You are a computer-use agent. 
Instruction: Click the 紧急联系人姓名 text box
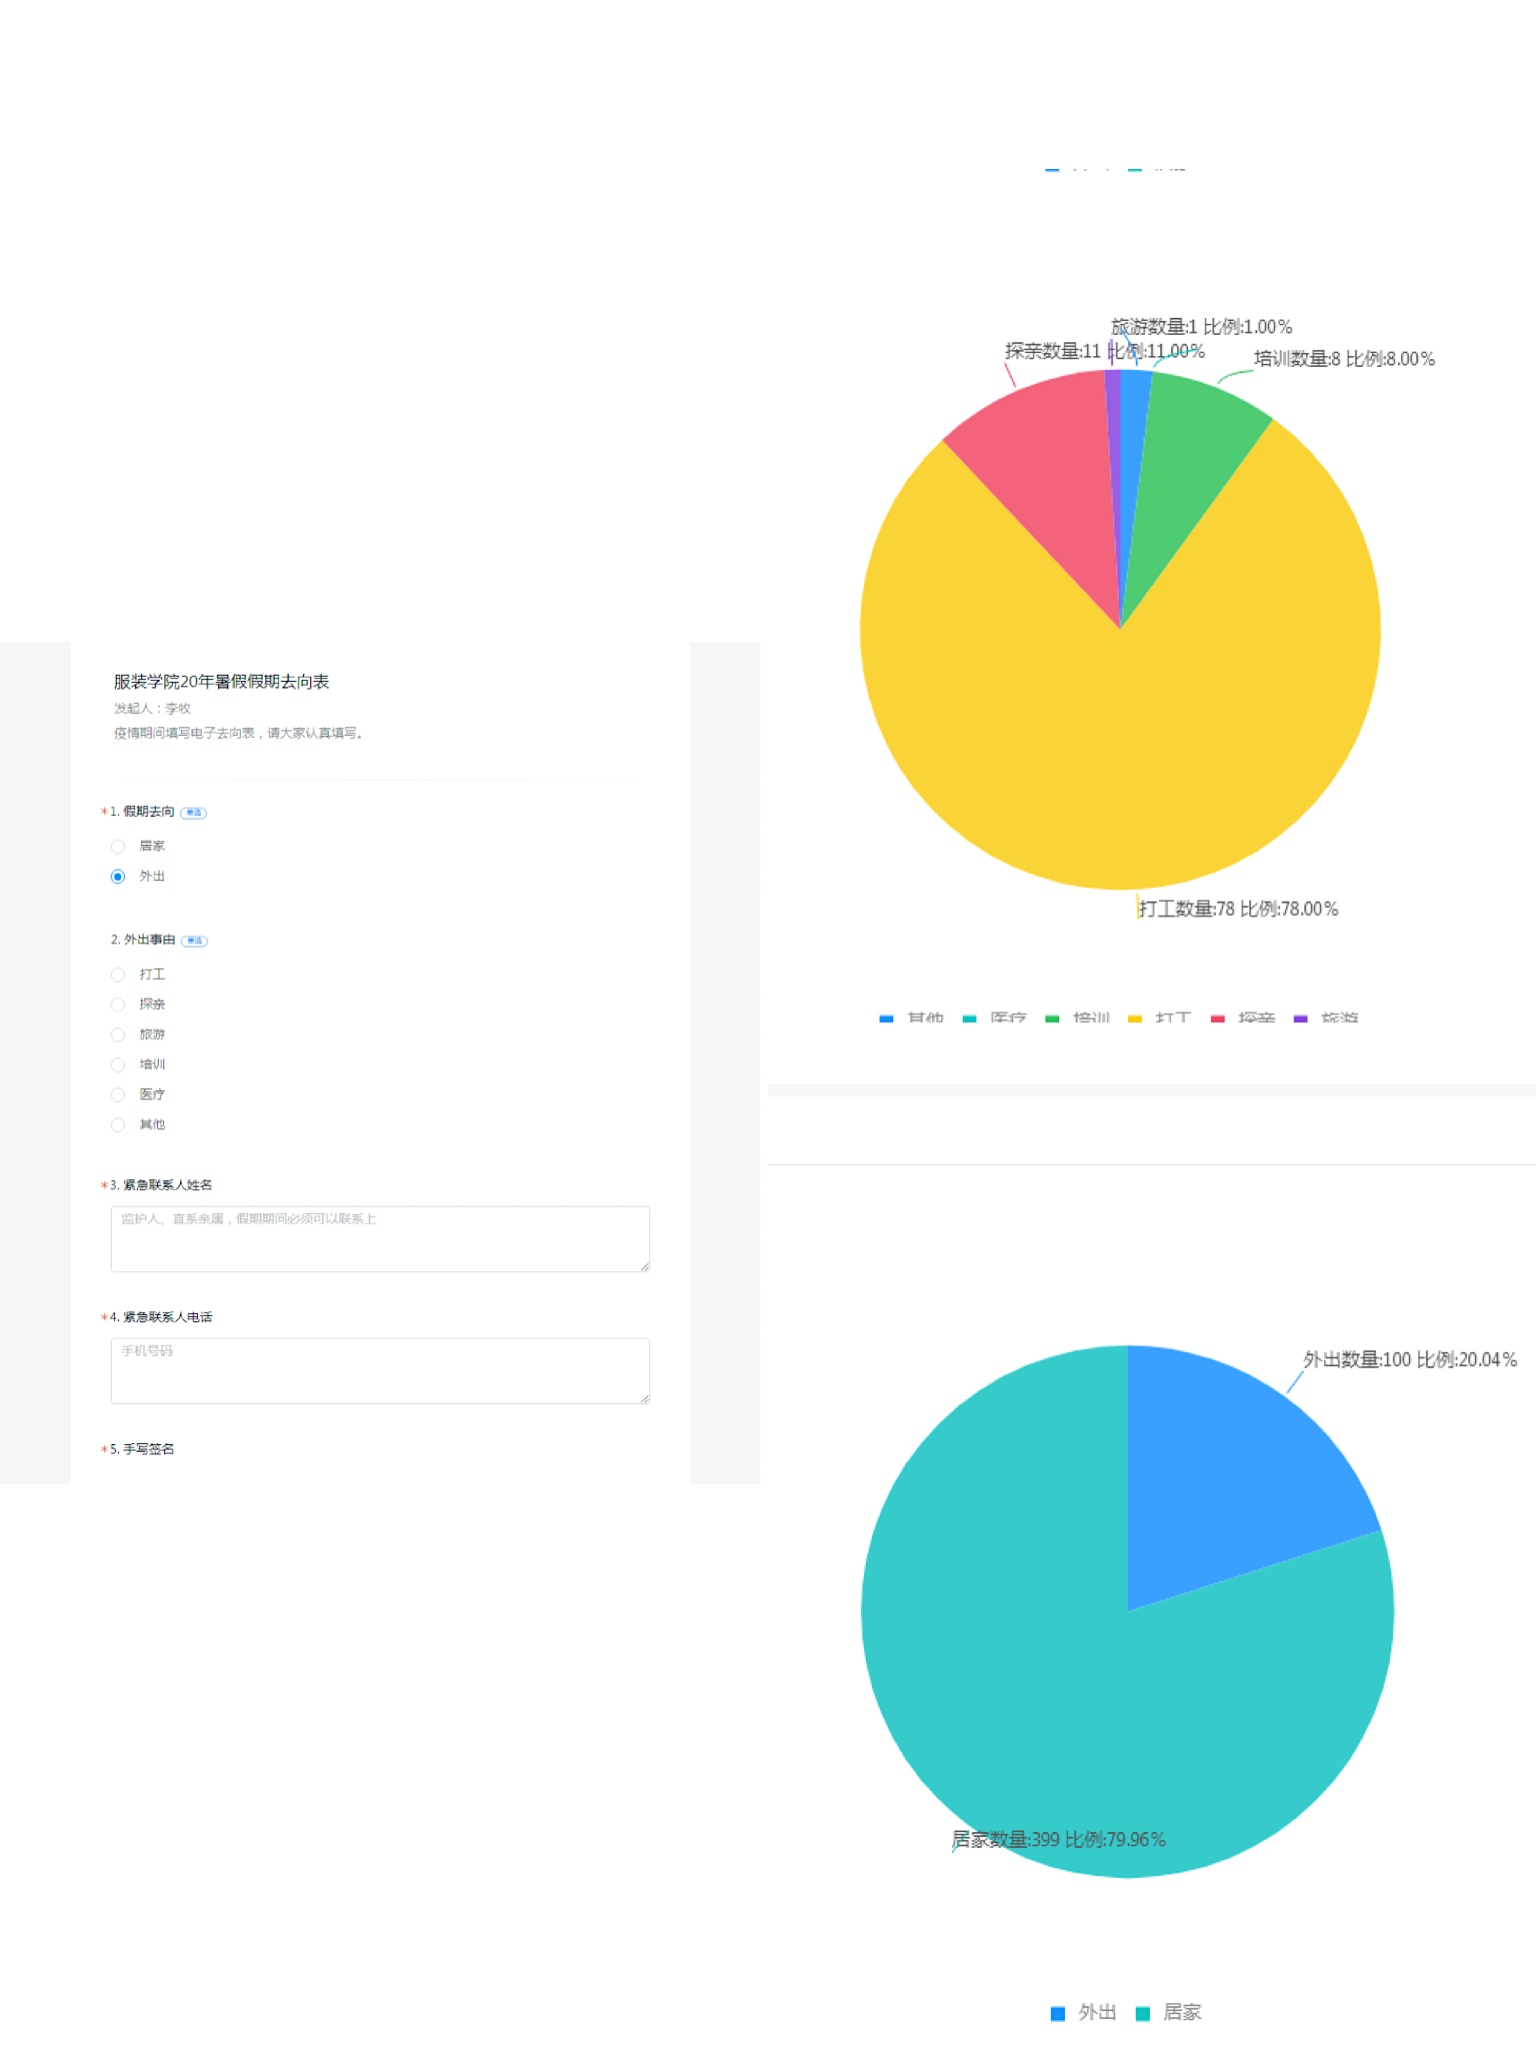pyautogui.click(x=380, y=1238)
